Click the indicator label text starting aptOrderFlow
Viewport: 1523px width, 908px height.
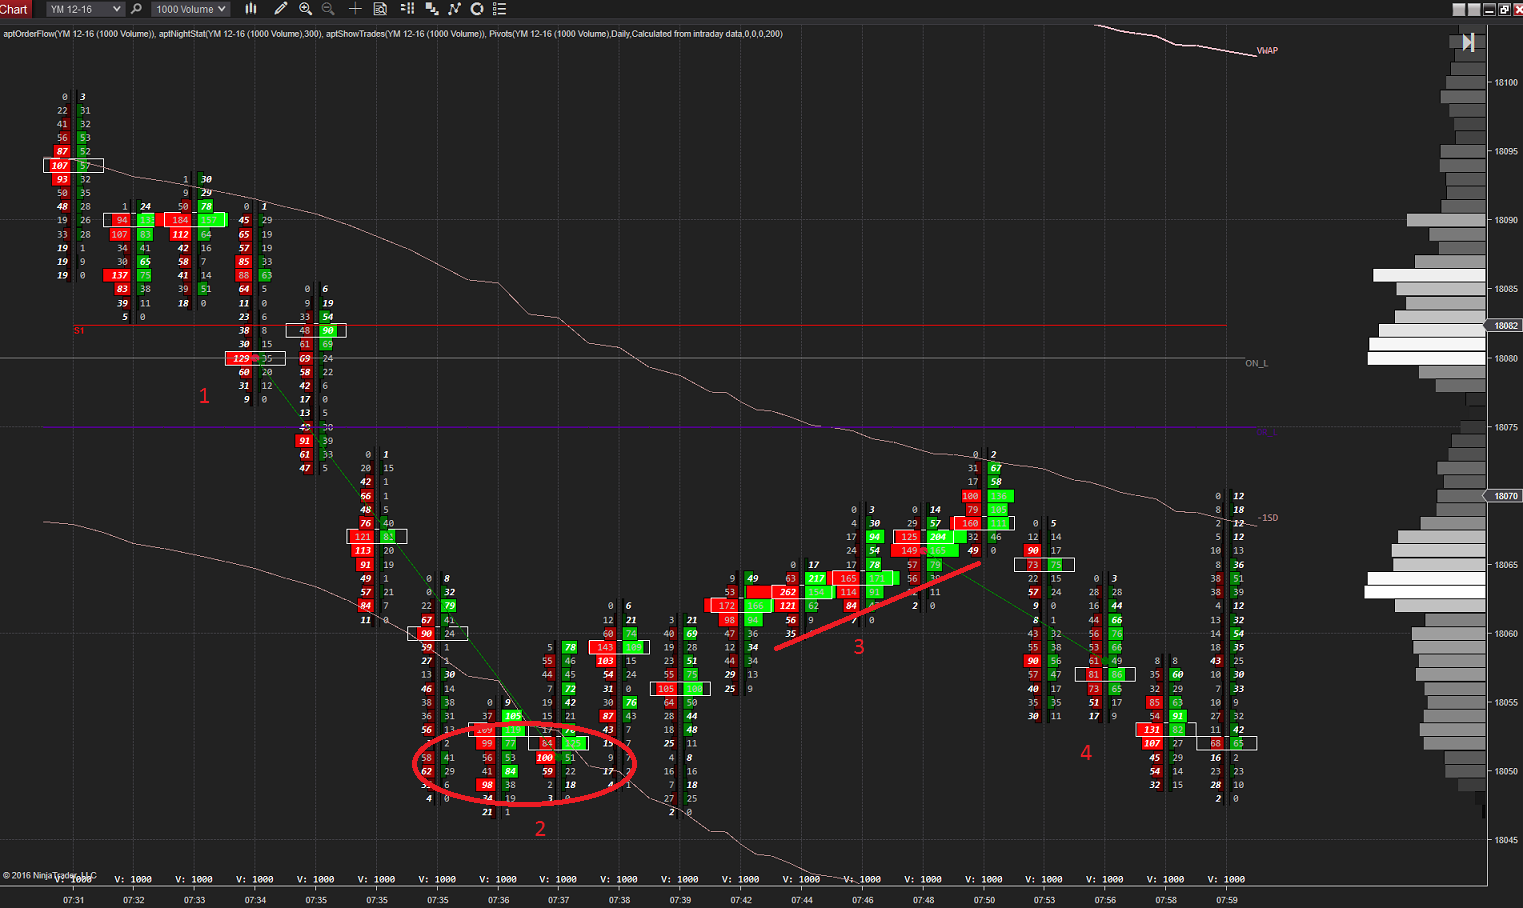pos(393,34)
